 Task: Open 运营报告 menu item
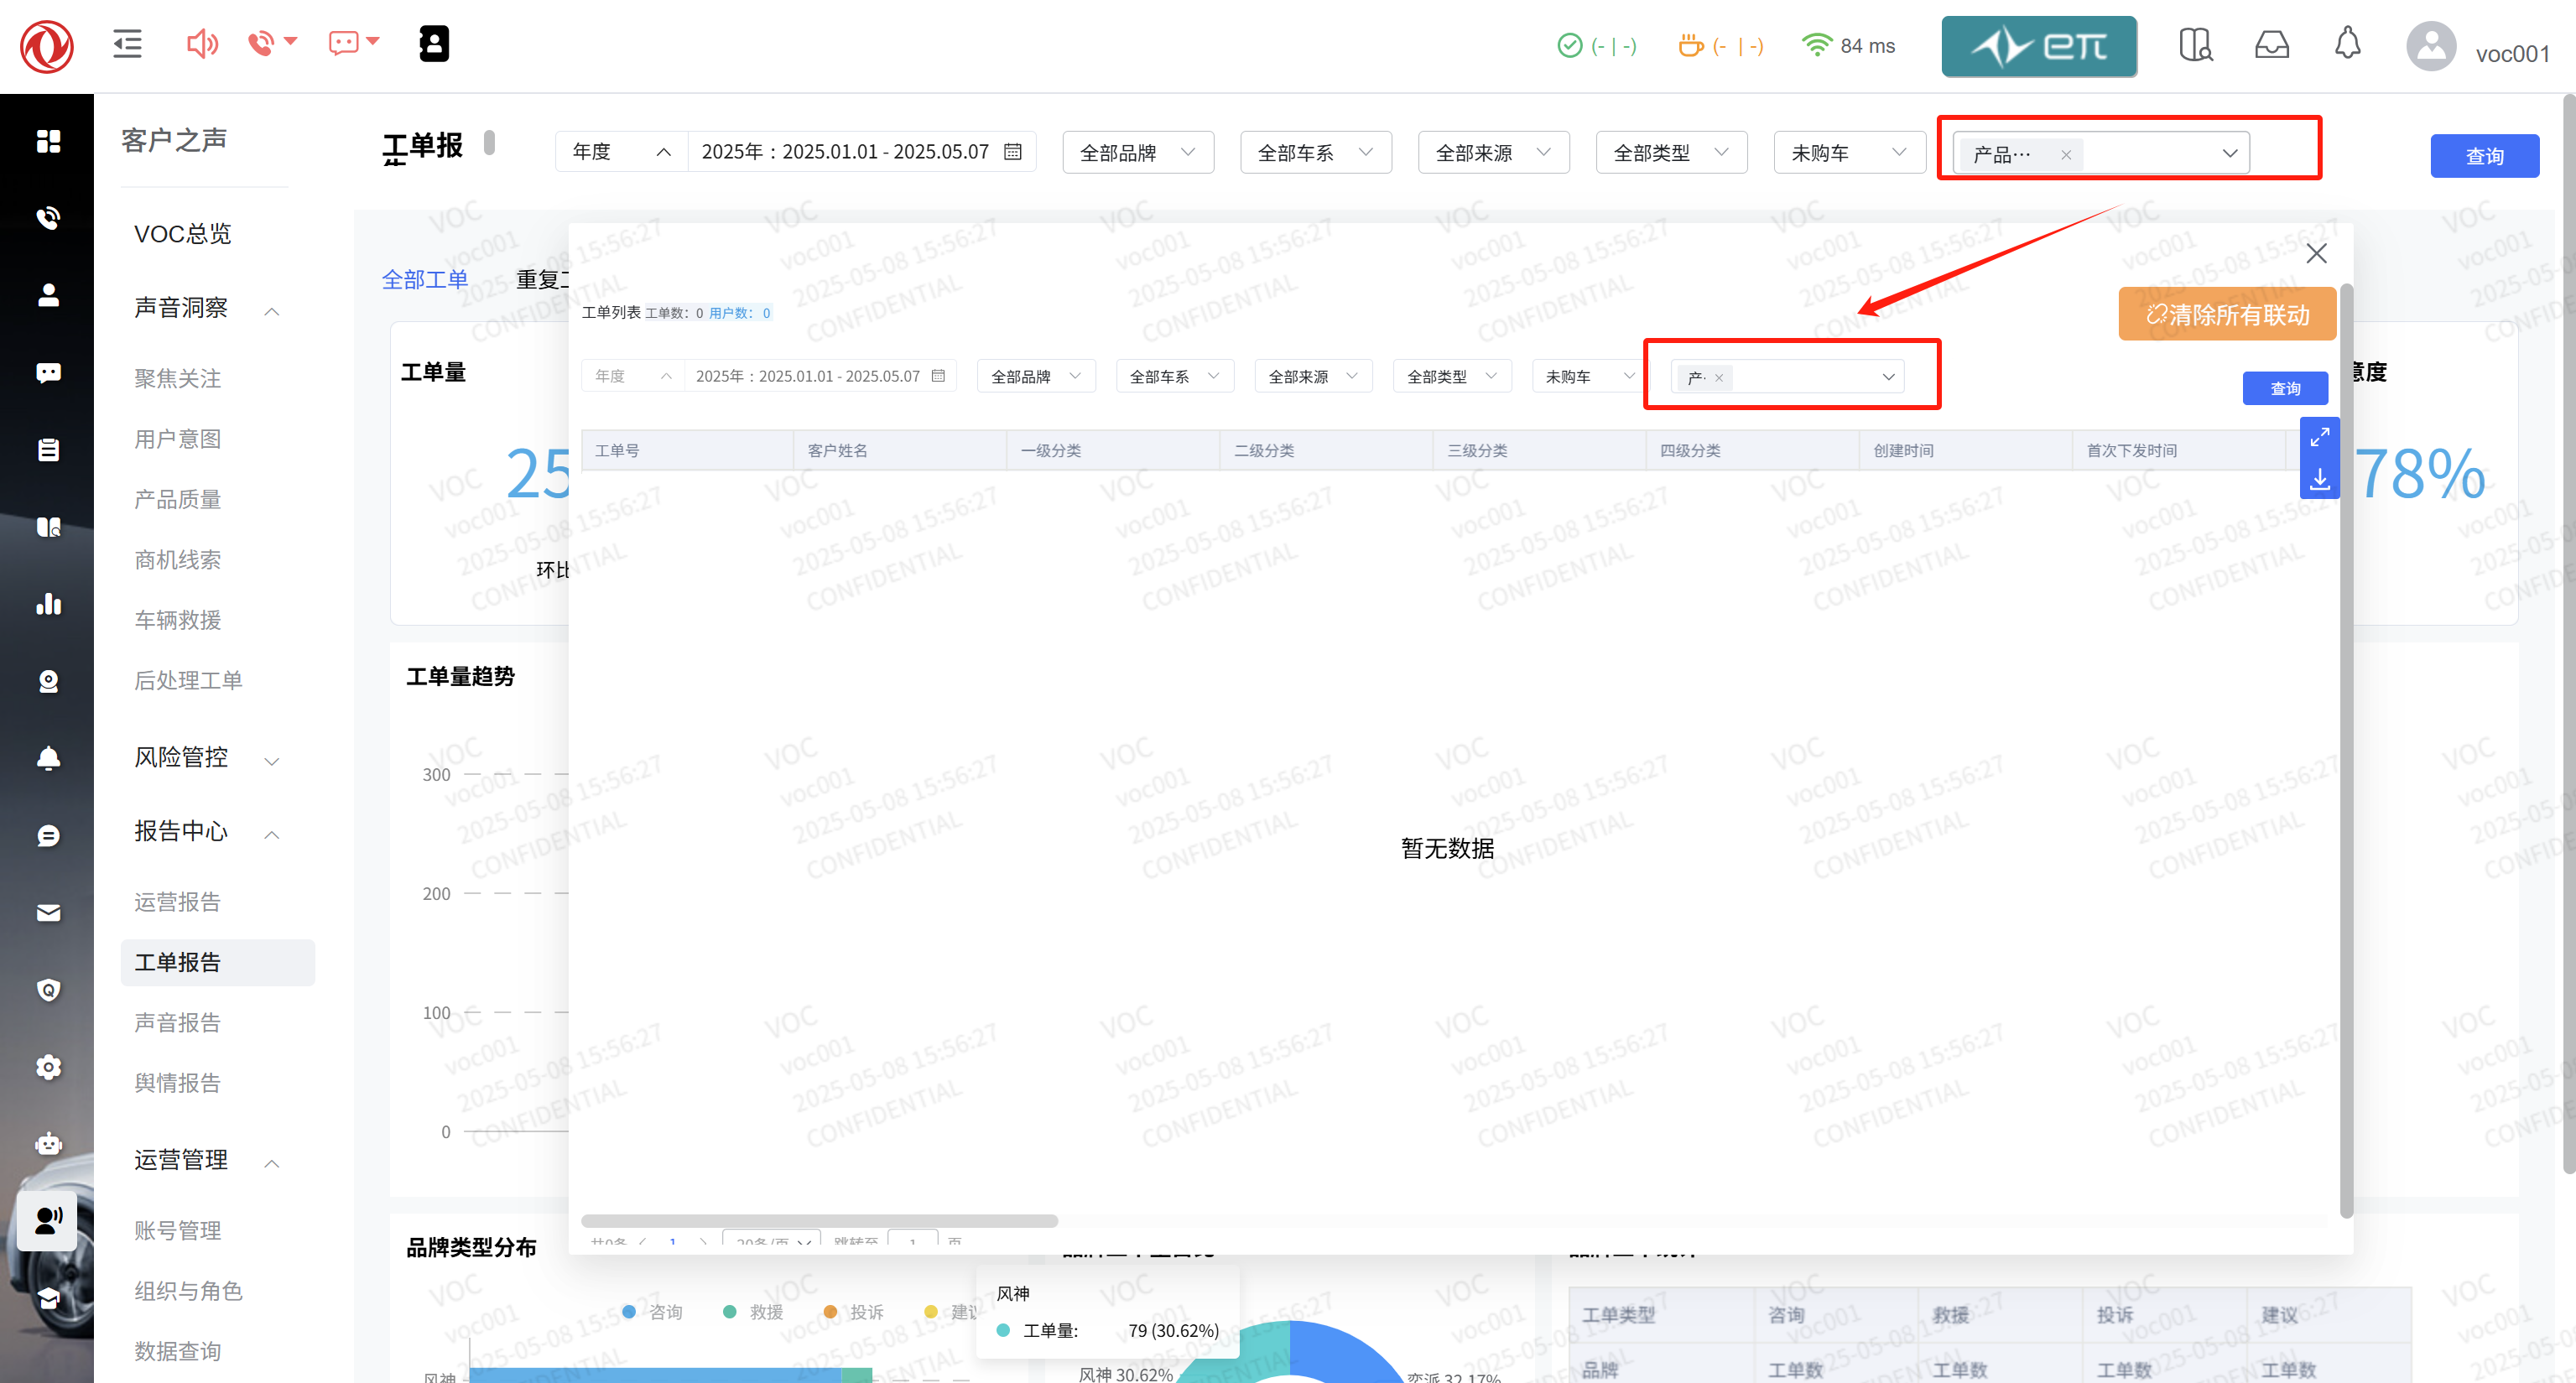pos(178,901)
